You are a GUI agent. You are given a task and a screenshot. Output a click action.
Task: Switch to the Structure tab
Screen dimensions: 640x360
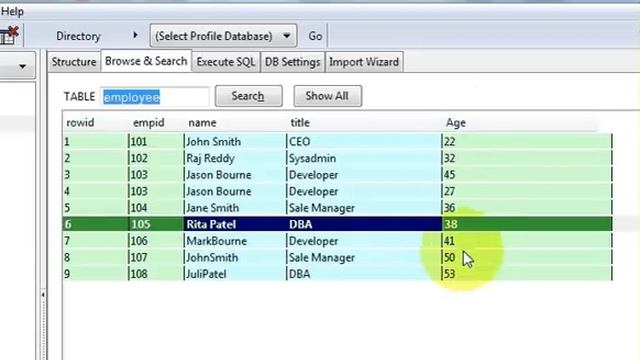pyautogui.click(x=74, y=62)
